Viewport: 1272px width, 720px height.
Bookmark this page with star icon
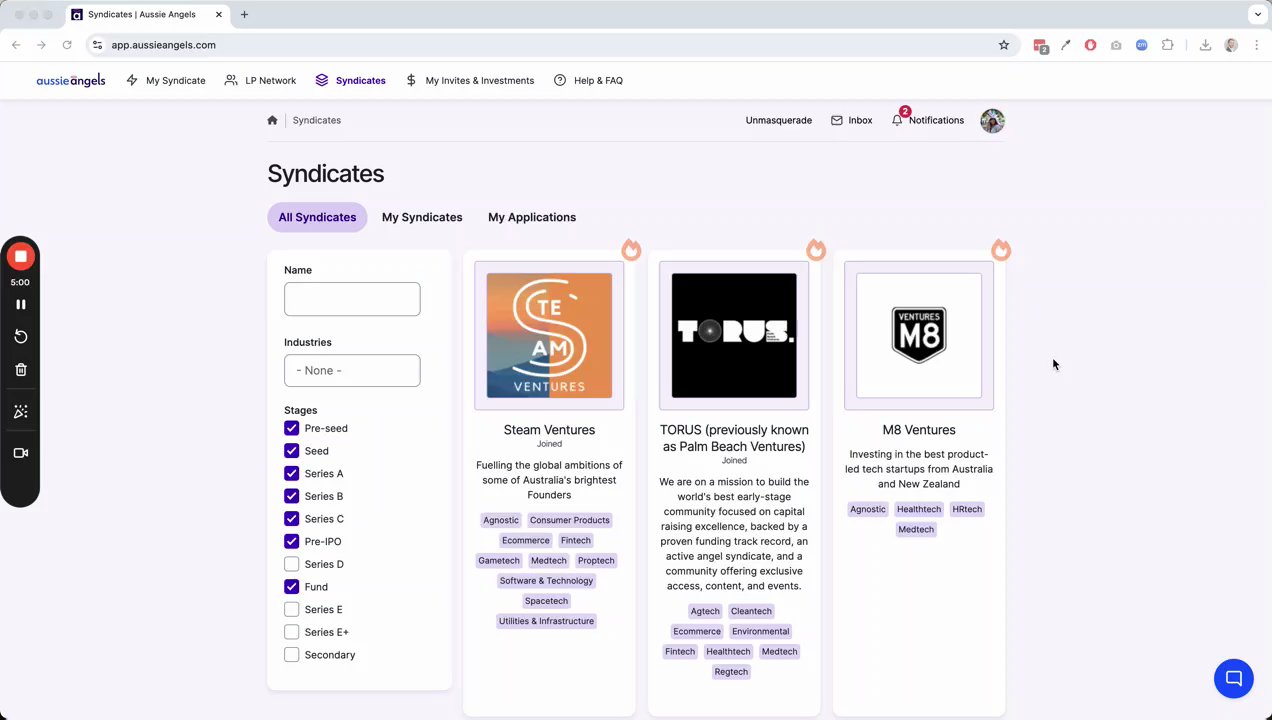(1004, 45)
